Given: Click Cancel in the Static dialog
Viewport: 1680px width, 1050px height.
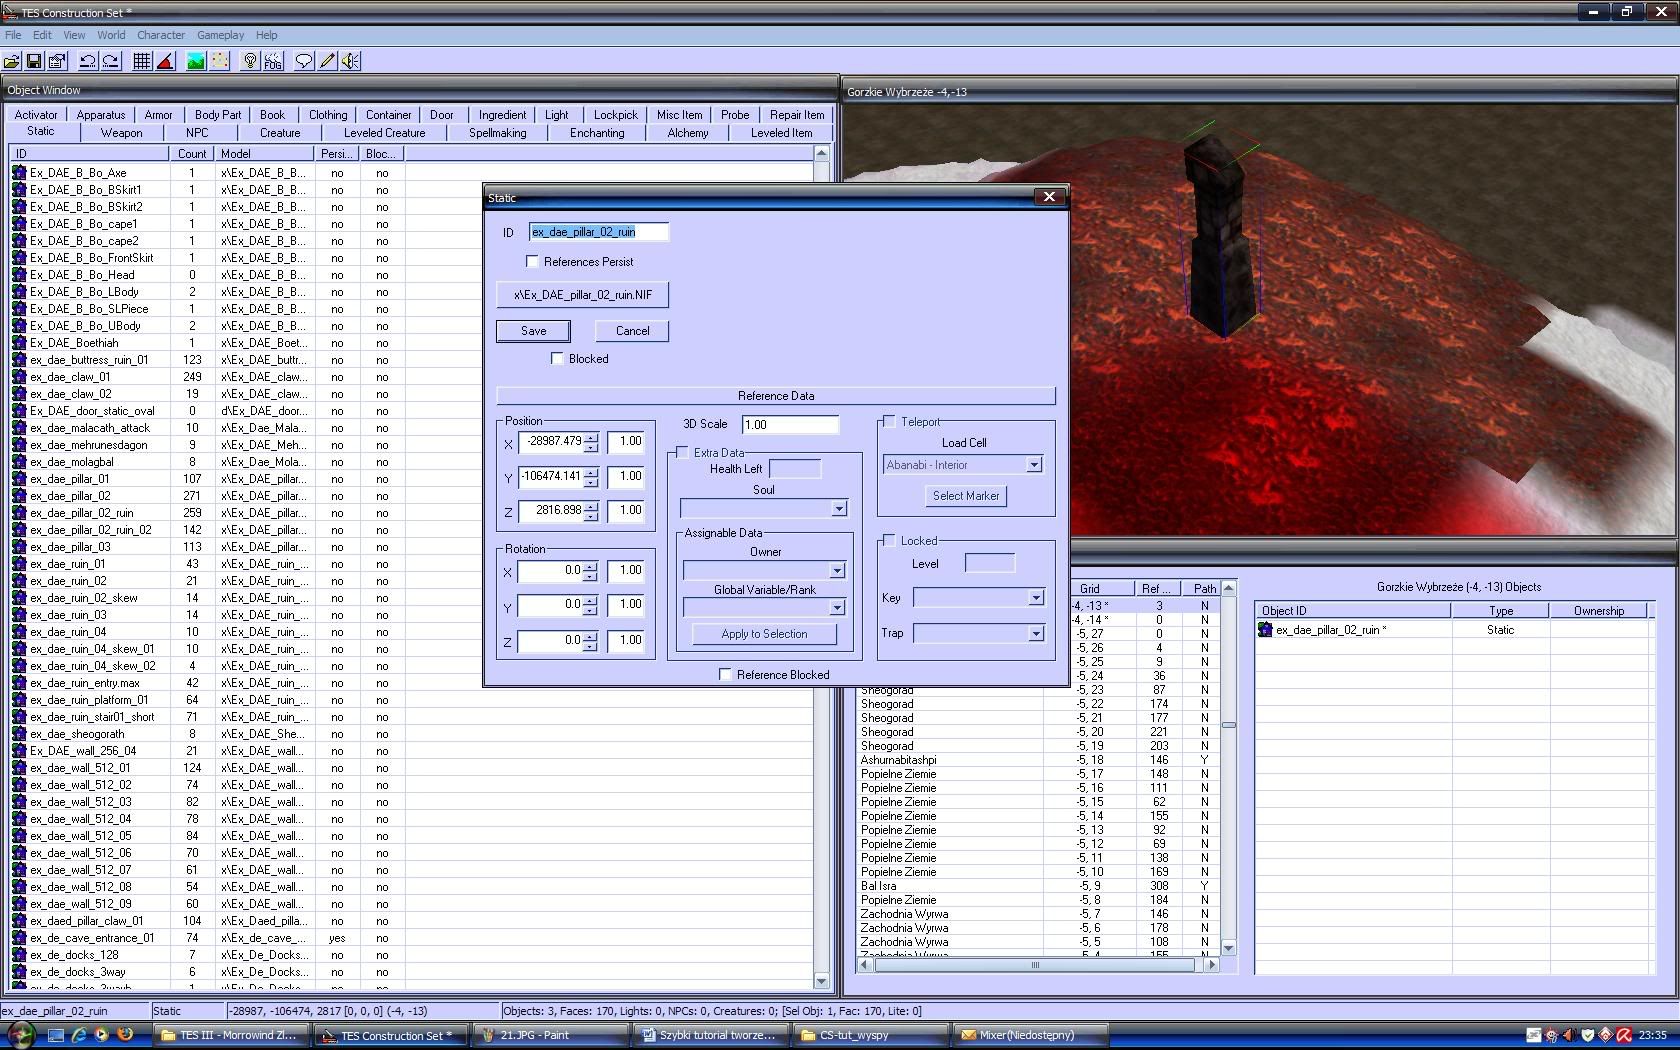Looking at the screenshot, I should click(x=632, y=331).
